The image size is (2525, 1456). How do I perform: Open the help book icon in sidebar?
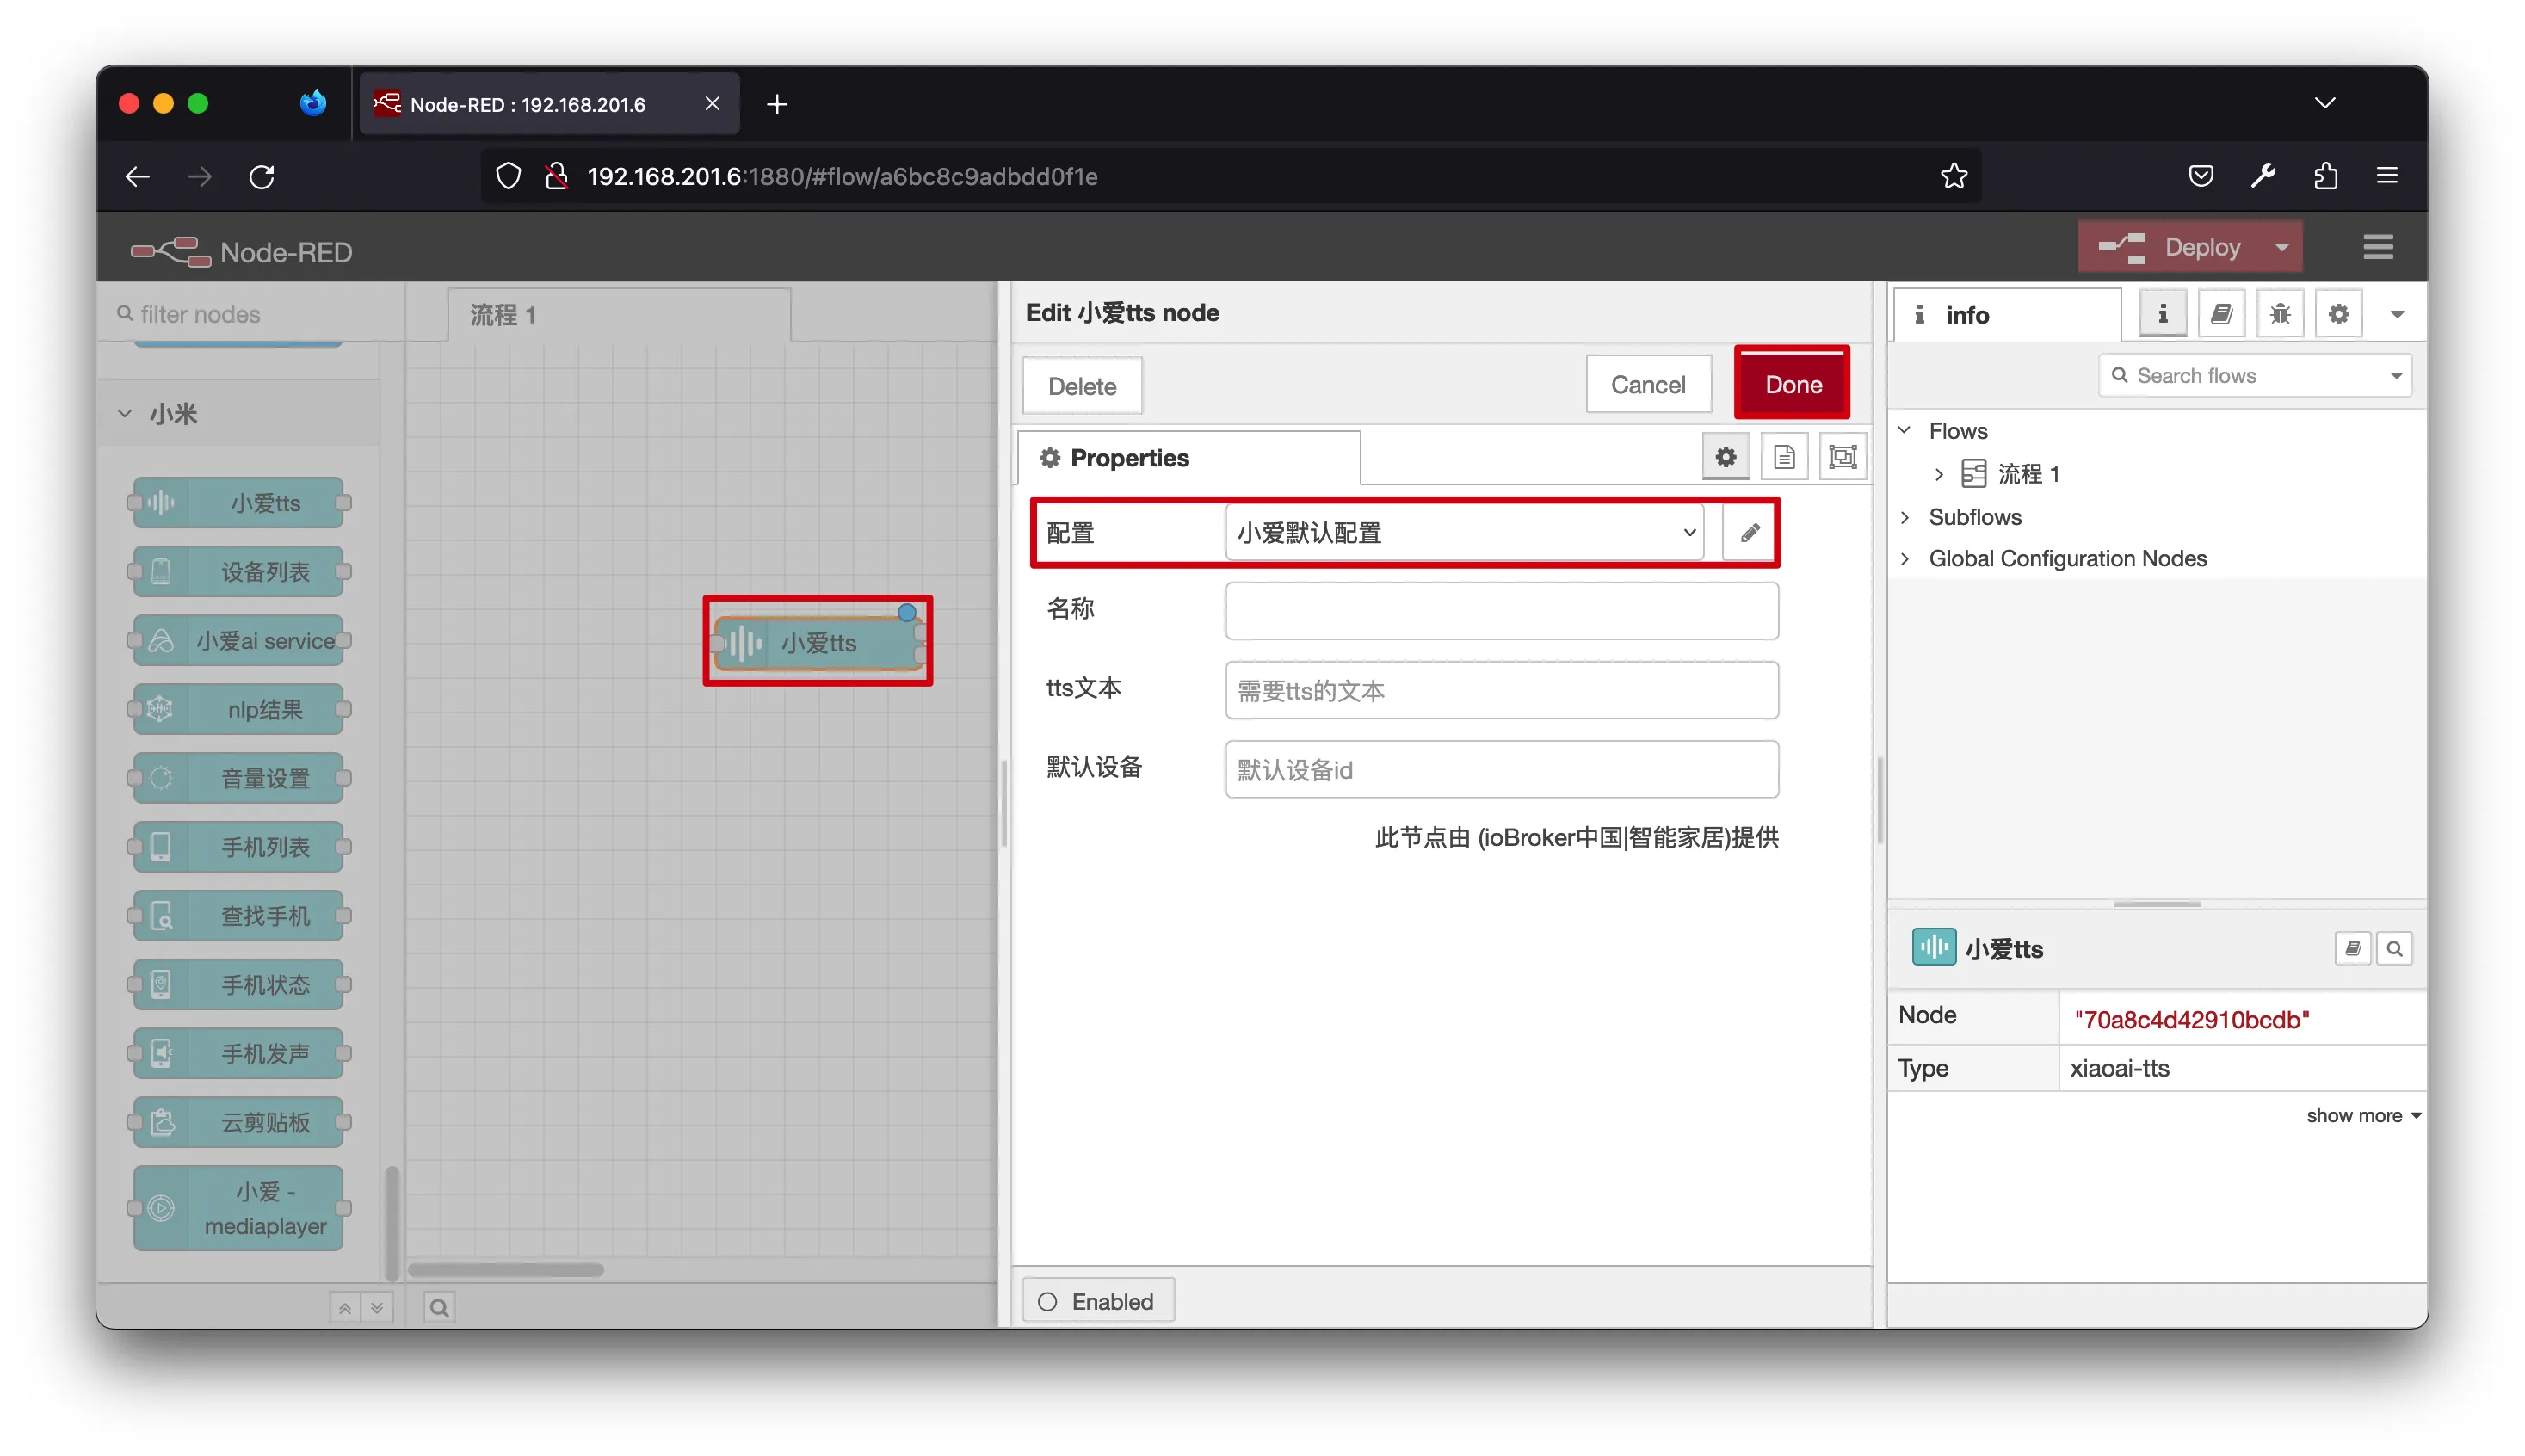pos(2221,314)
